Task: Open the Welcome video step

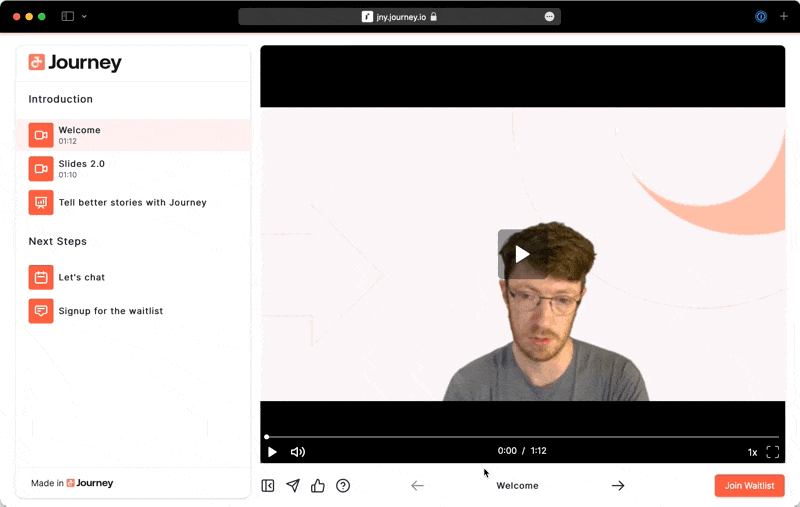Action: click(134, 135)
